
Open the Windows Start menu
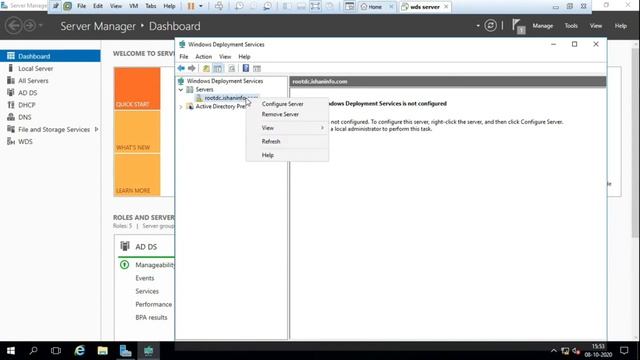11,351
